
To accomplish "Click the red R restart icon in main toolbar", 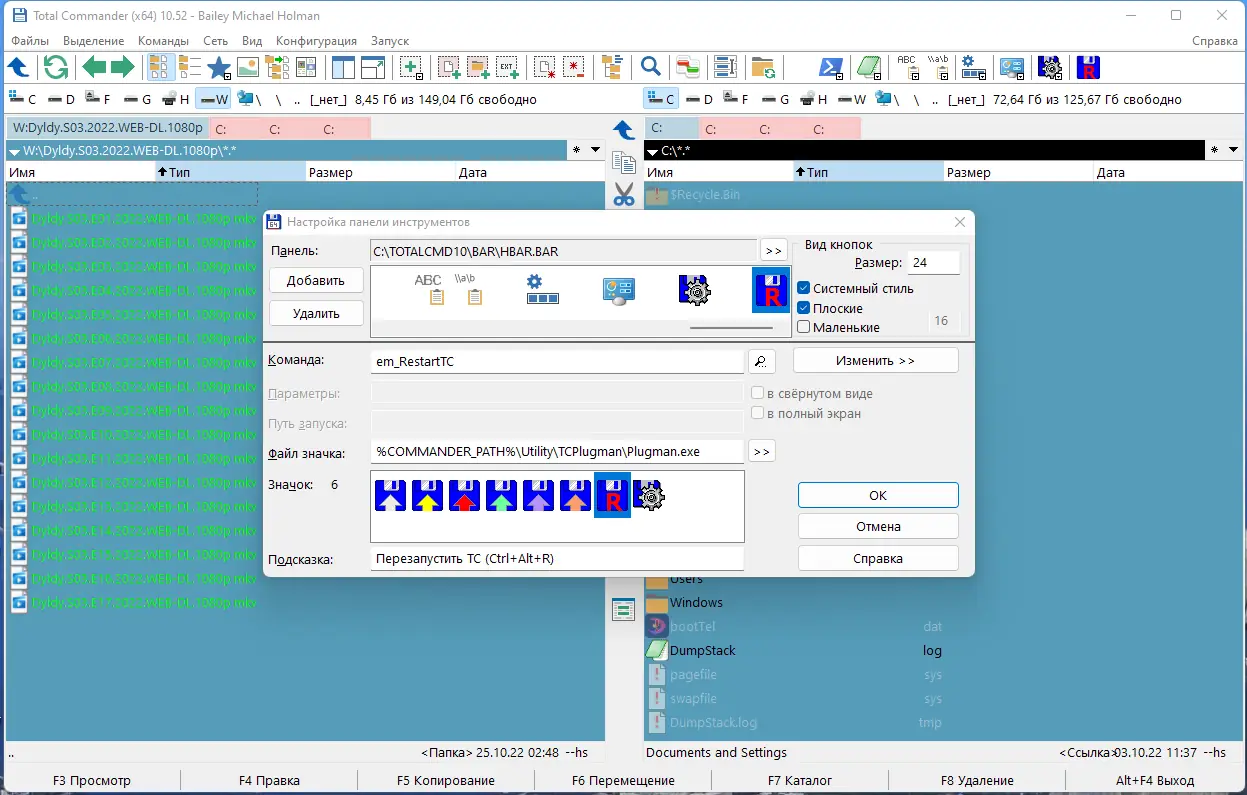I will [x=1089, y=67].
